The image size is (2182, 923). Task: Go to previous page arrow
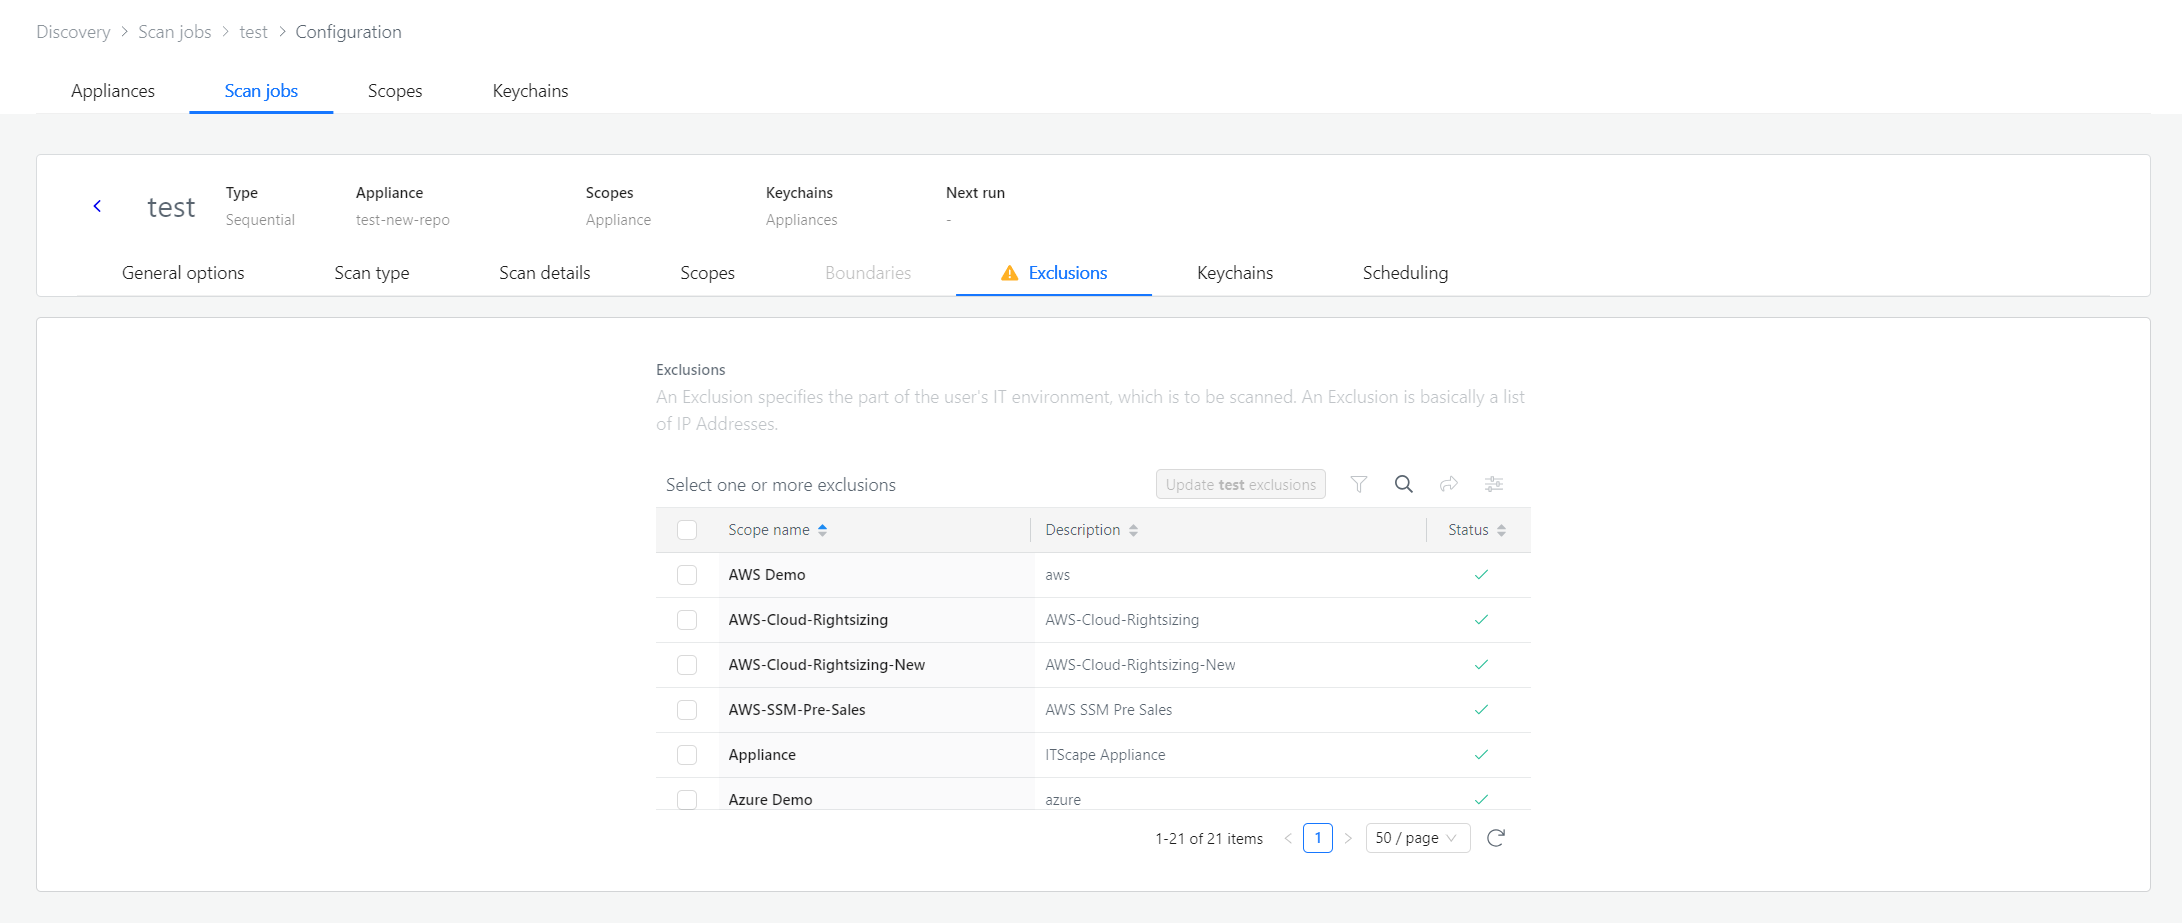point(1288,838)
